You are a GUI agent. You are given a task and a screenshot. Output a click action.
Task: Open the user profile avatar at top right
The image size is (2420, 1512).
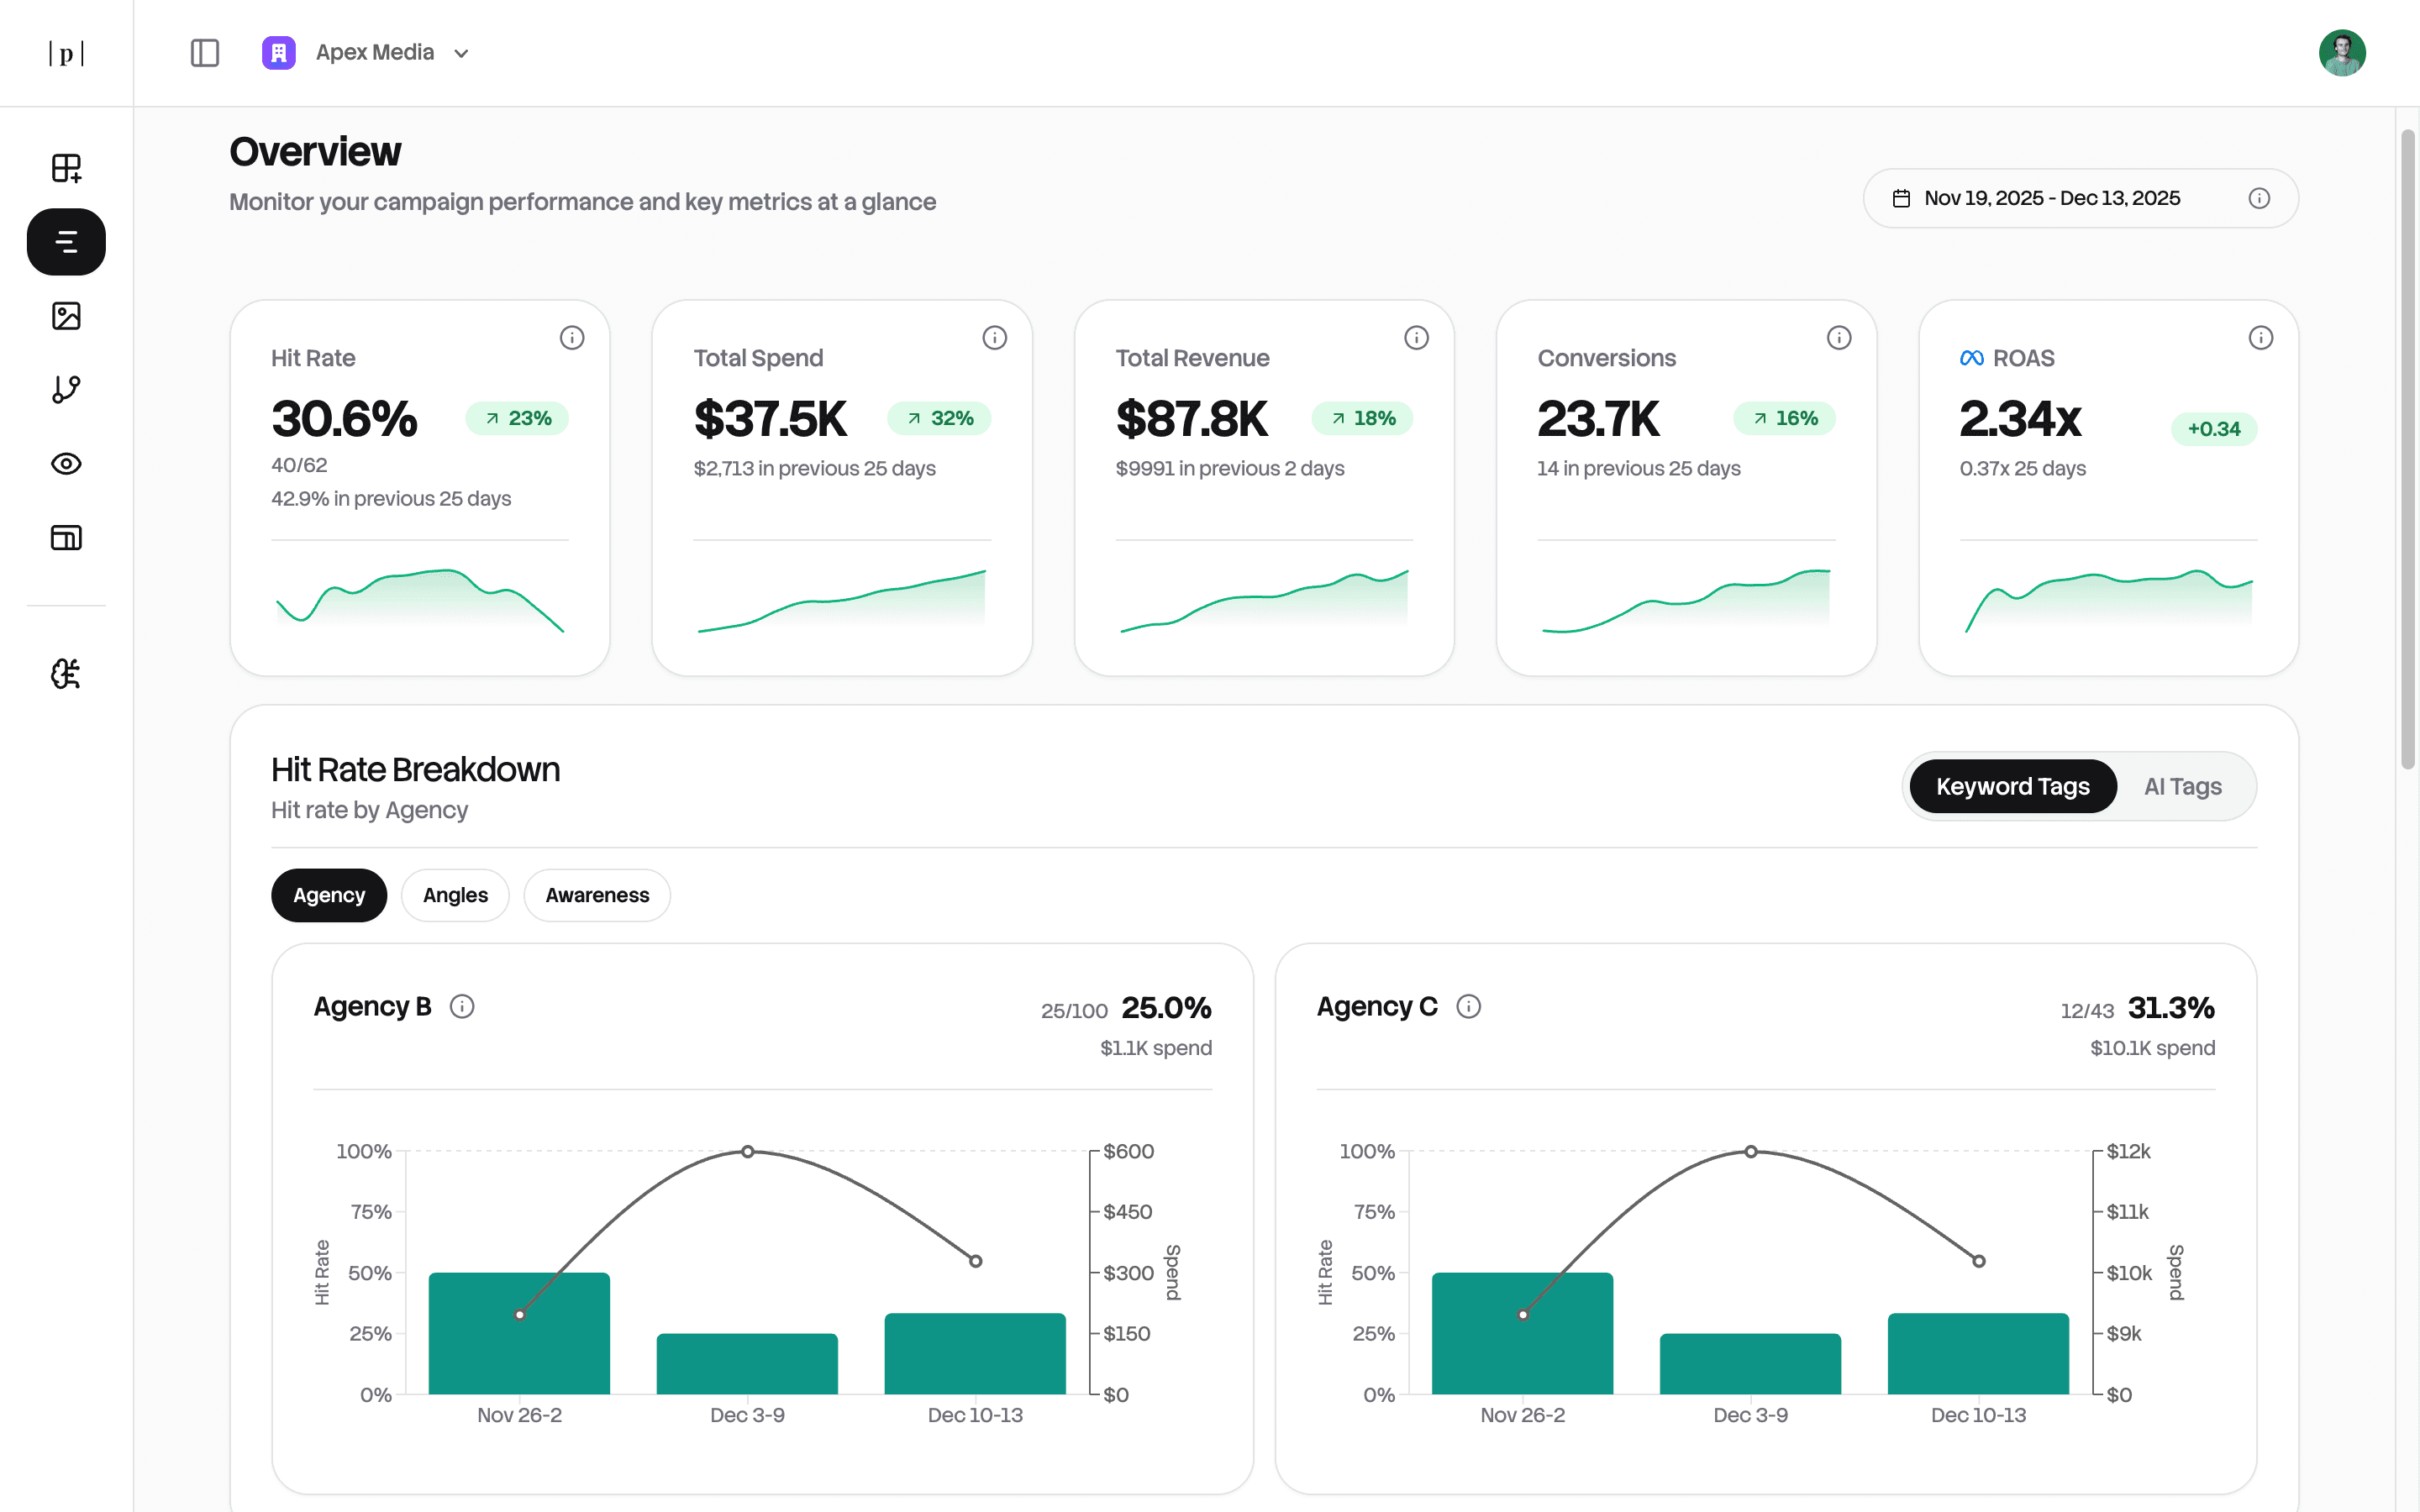[x=2343, y=52]
